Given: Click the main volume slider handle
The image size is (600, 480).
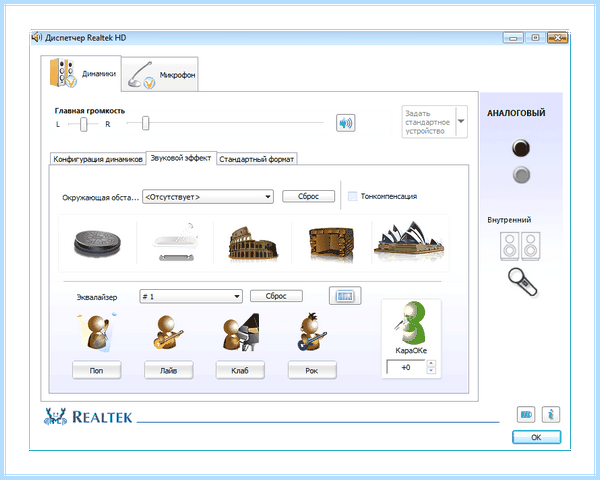Looking at the screenshot, I should pyautogui.click(x=145, y=123).
